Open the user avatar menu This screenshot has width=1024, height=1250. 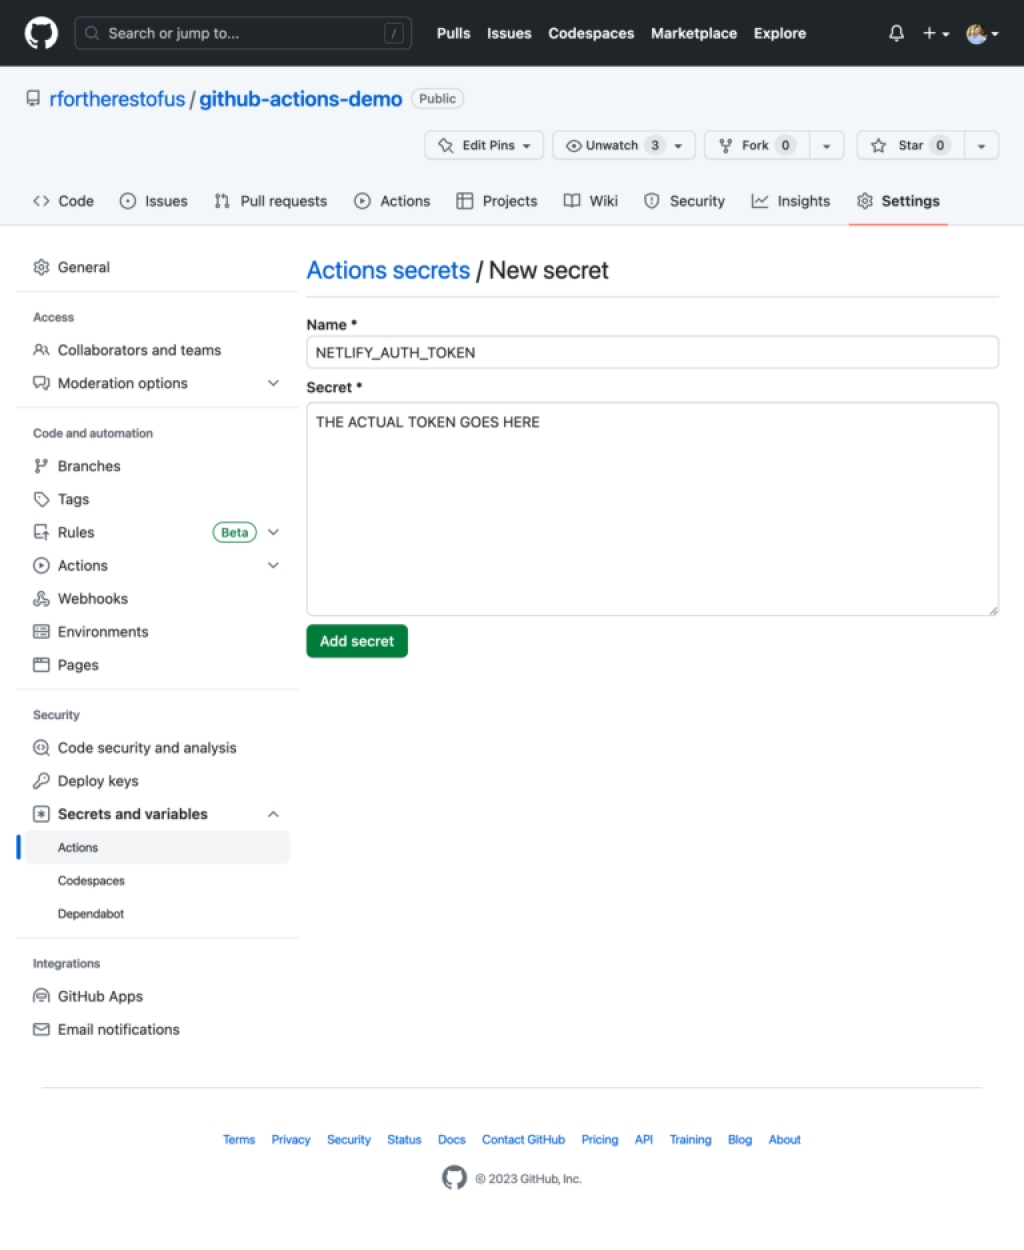click(x=982, y=33)
